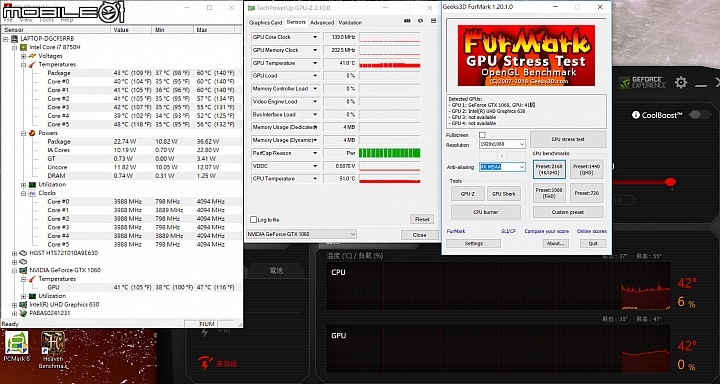The width and height of the screenshot is (720, 384).
Task: Click the red slider handle in the background app
Action: point(670,182)
